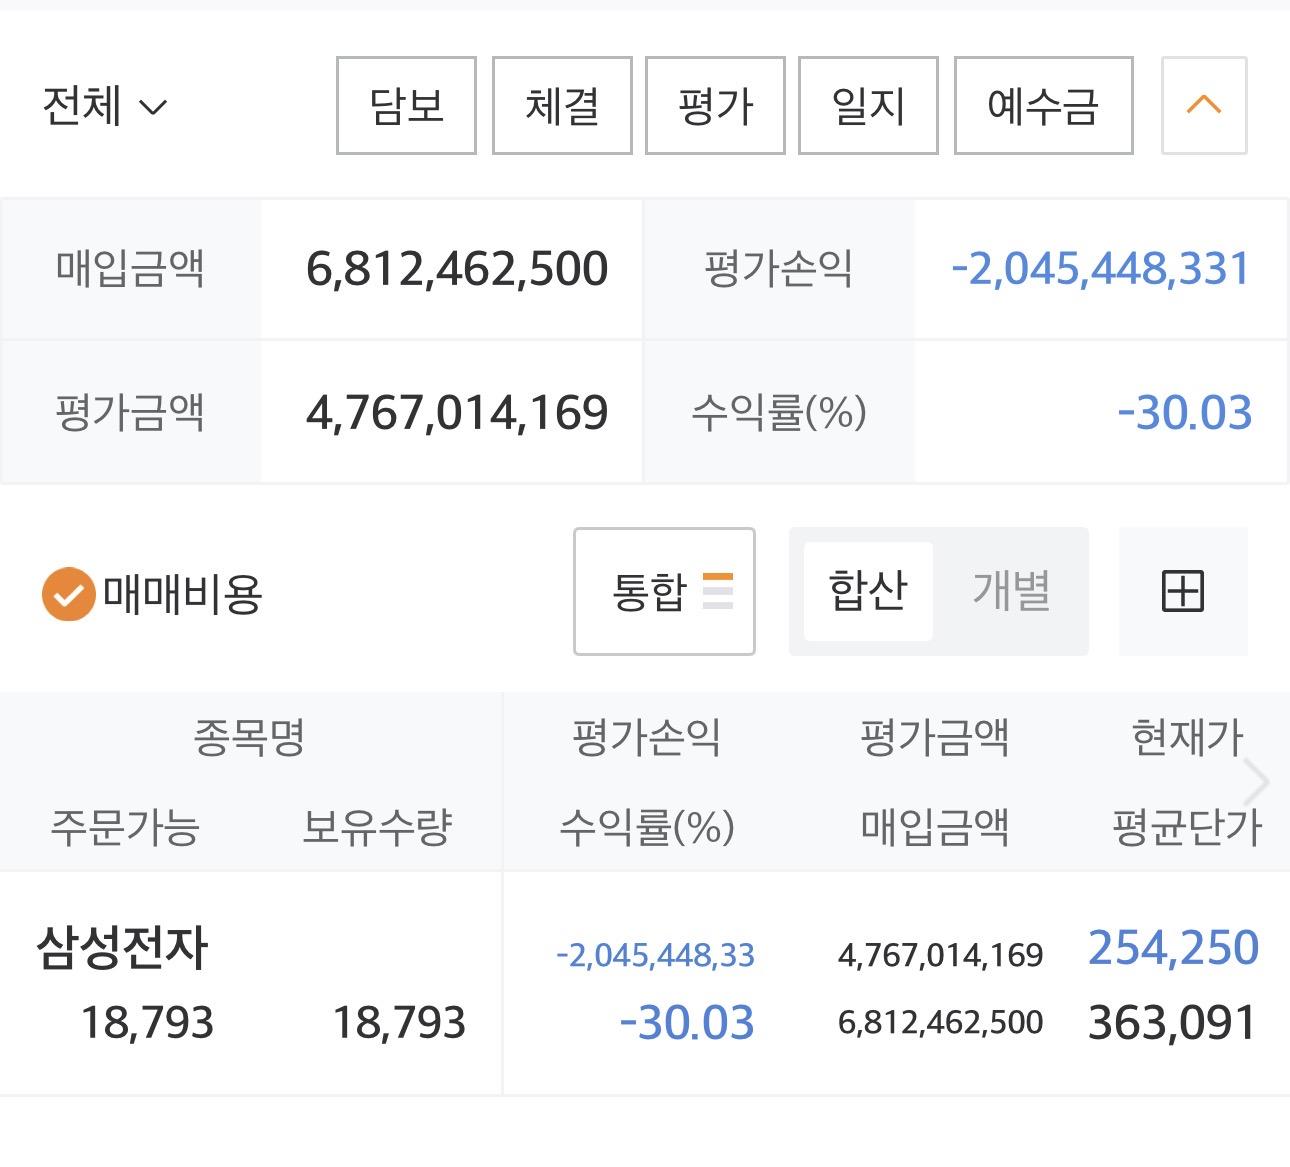1290x1167 pixels.
Task: Click the 통합 view button
Action: 664,591
